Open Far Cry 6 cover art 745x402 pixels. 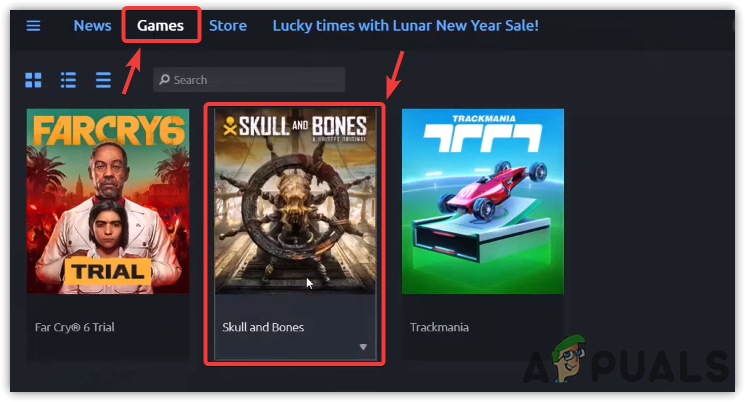[x=108, y=201]
